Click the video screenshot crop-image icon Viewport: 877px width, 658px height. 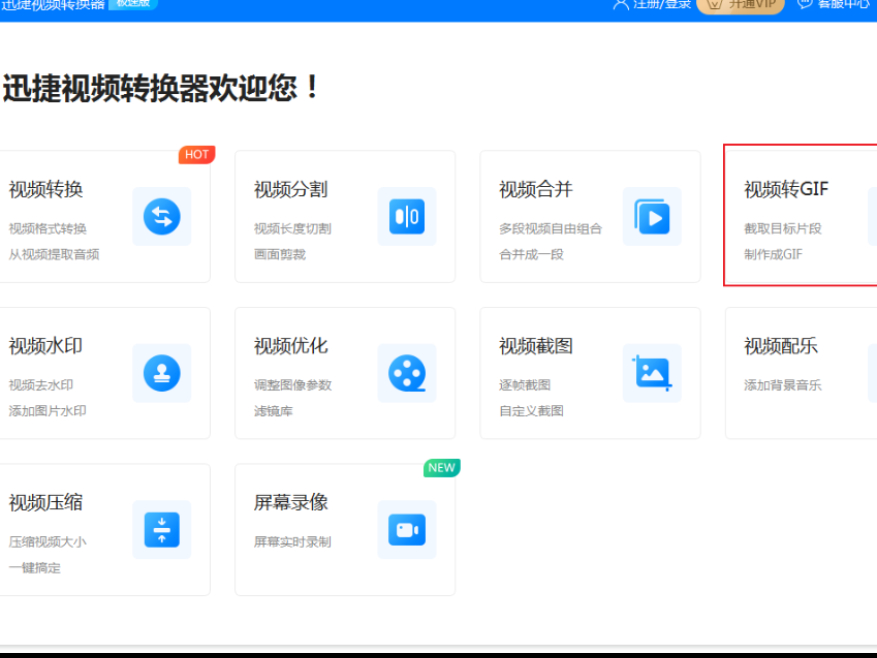[652, 373]
